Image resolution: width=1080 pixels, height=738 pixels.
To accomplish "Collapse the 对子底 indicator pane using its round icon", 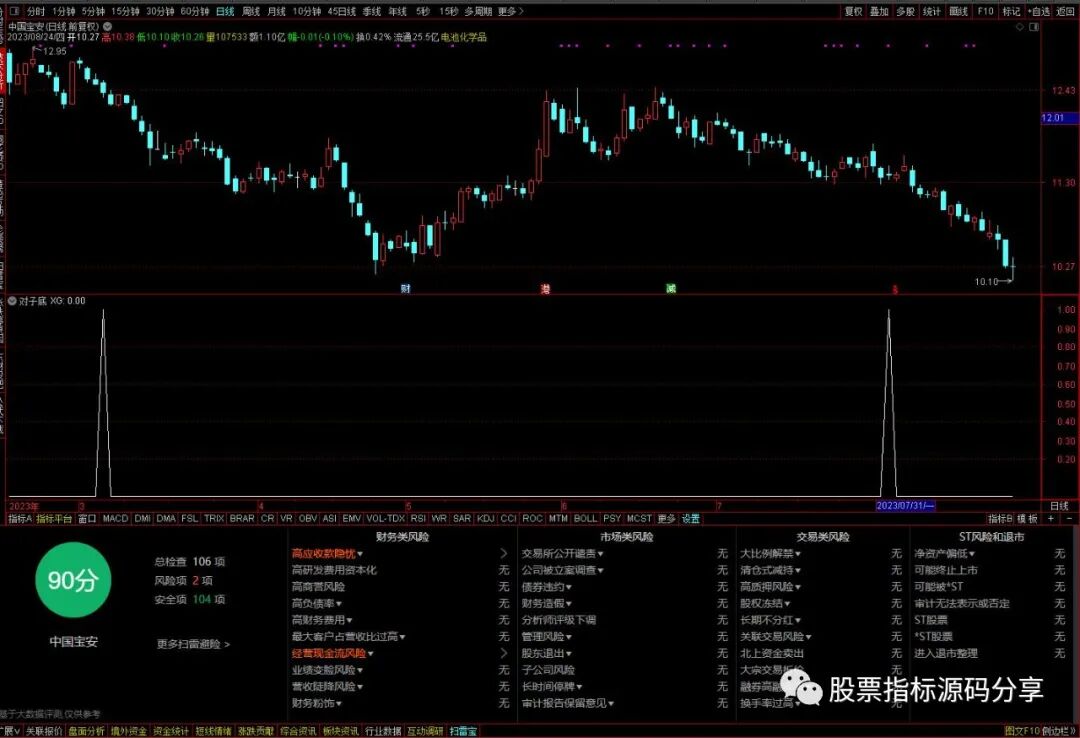I will (x=12, y=301).
